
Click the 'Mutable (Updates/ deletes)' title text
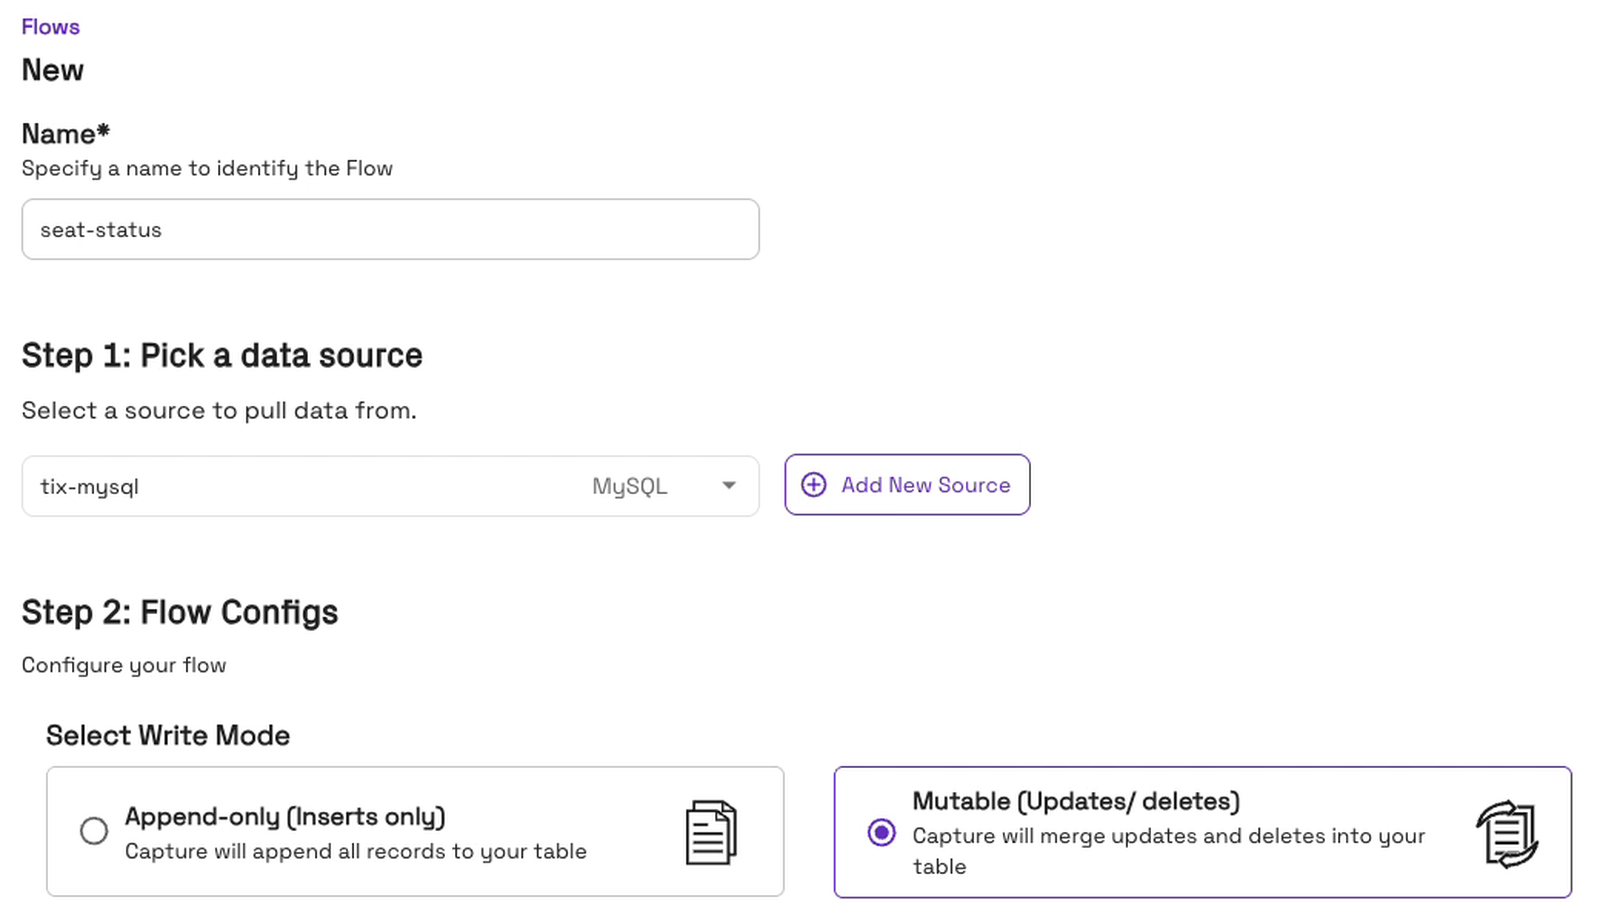point(1076,801)
